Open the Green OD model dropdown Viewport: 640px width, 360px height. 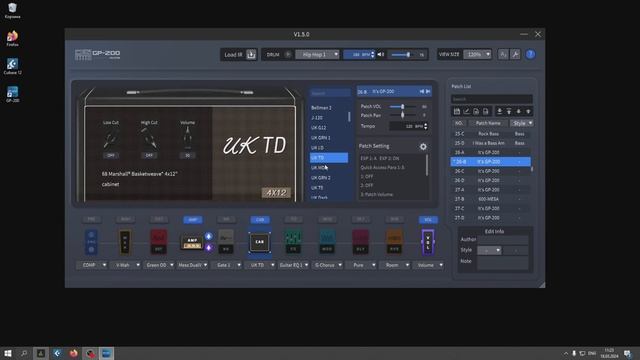(159, 265)
